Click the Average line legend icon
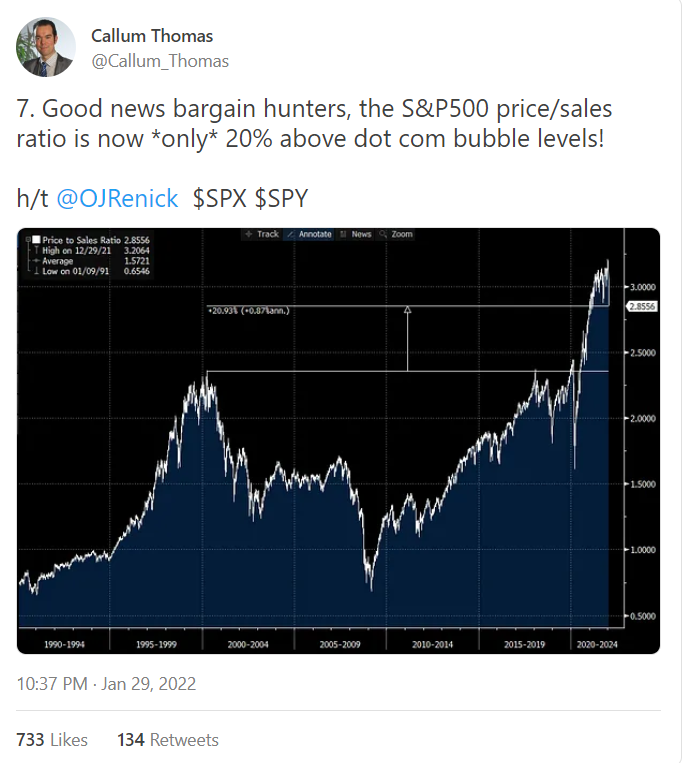The image size is (682, 763). (x=31, y=261)
